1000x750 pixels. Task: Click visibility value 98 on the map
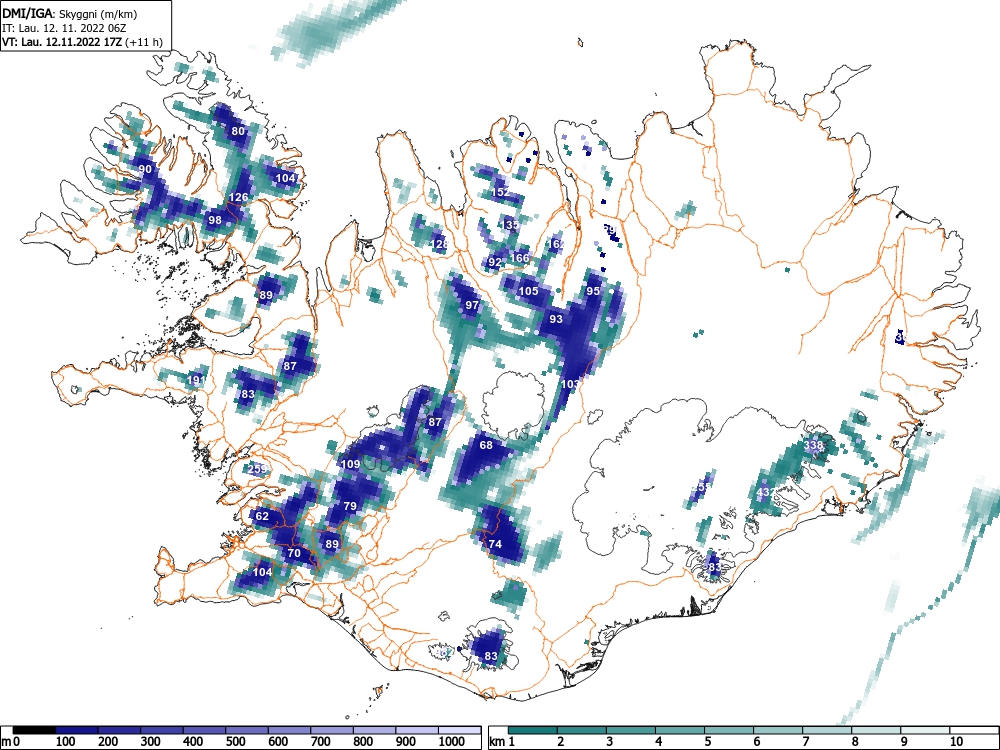[x=215, y=220]
